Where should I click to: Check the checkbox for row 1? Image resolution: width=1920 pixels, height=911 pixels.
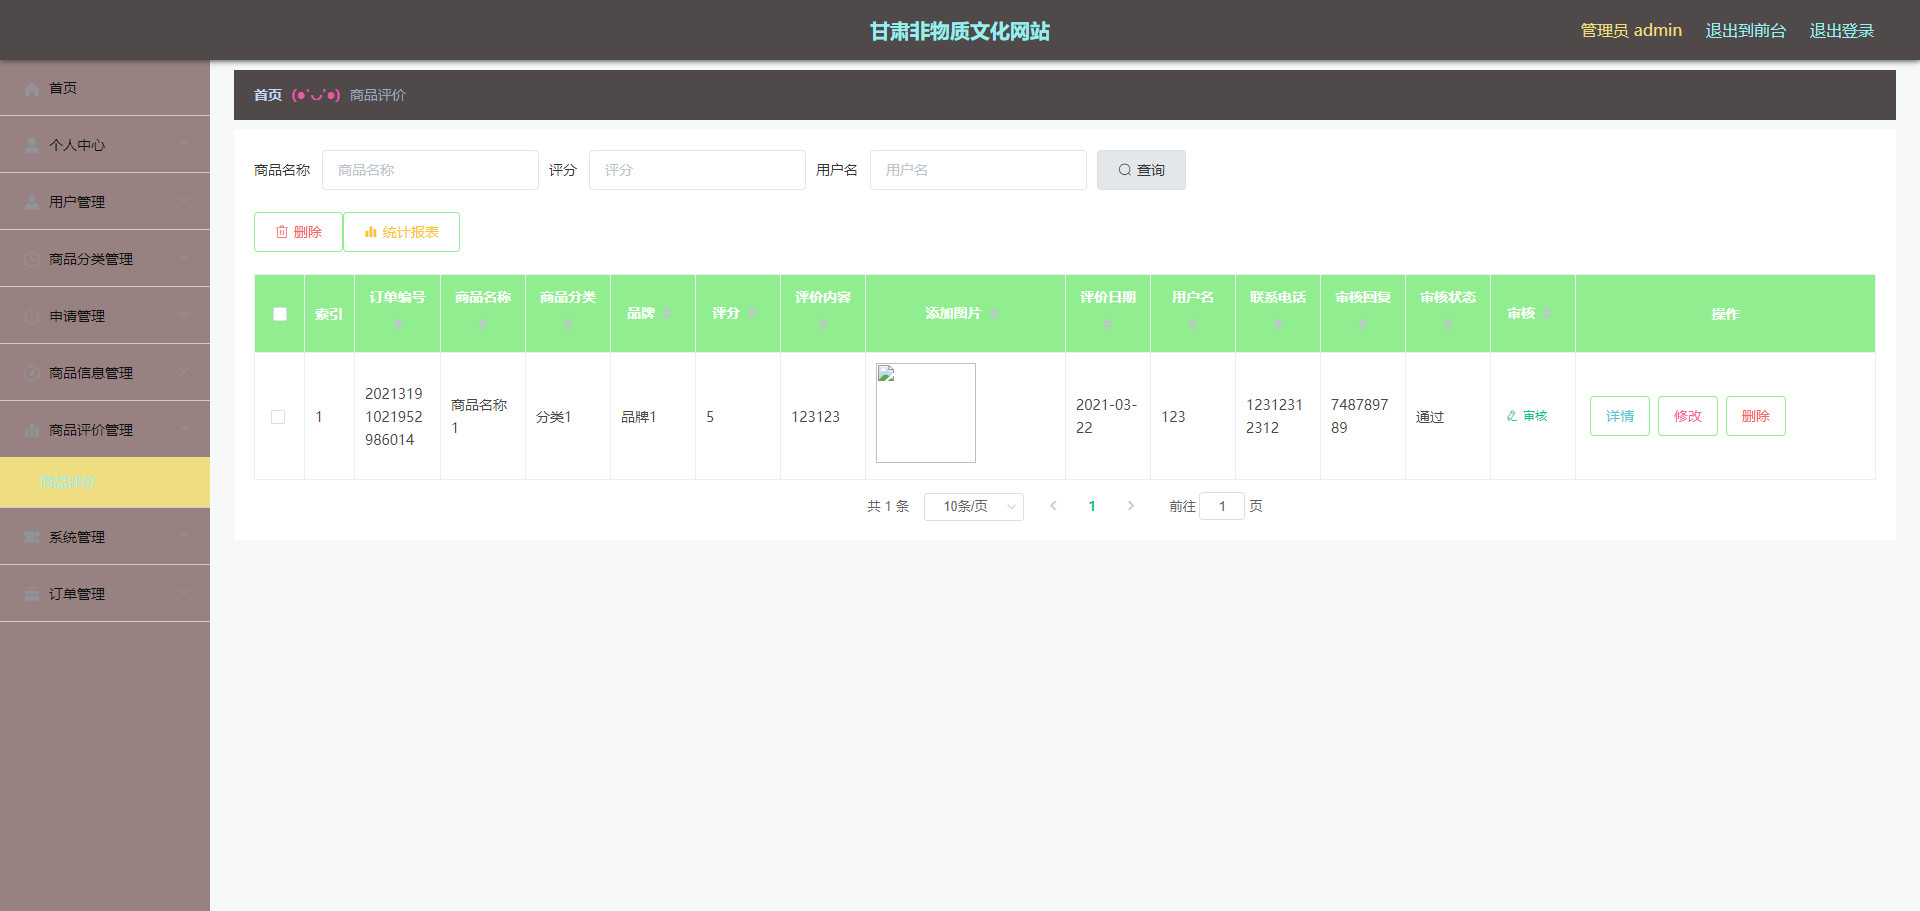(278, 417)
